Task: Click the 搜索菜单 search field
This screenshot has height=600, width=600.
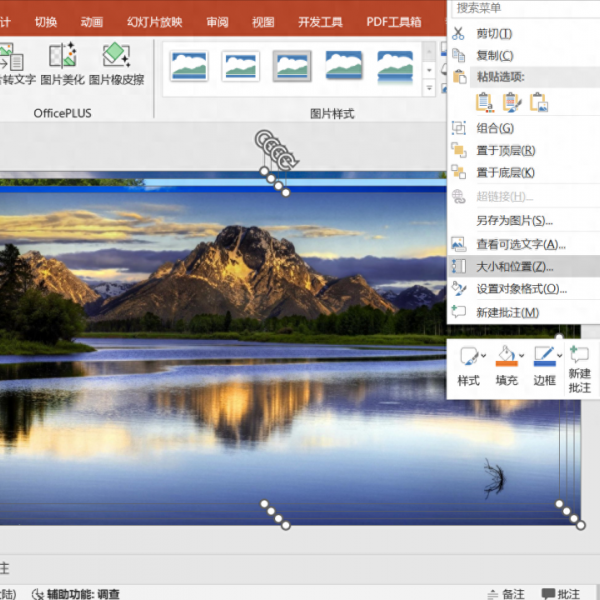Action: [x=520, y=8]
